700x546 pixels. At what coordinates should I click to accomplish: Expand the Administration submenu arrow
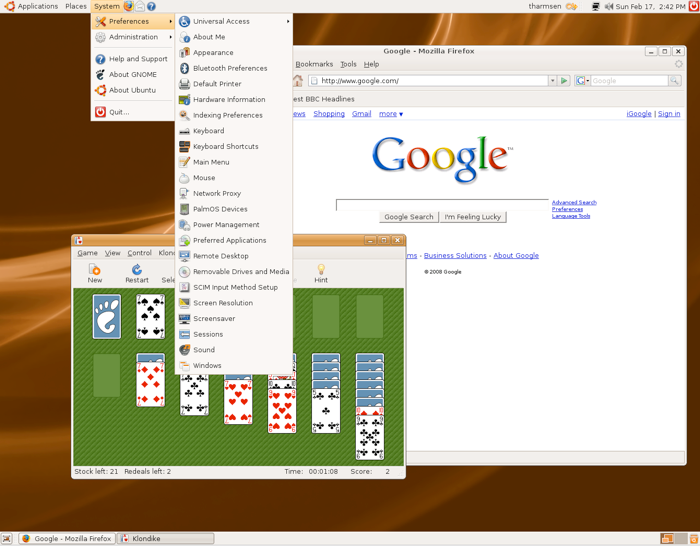click(171, 37)
